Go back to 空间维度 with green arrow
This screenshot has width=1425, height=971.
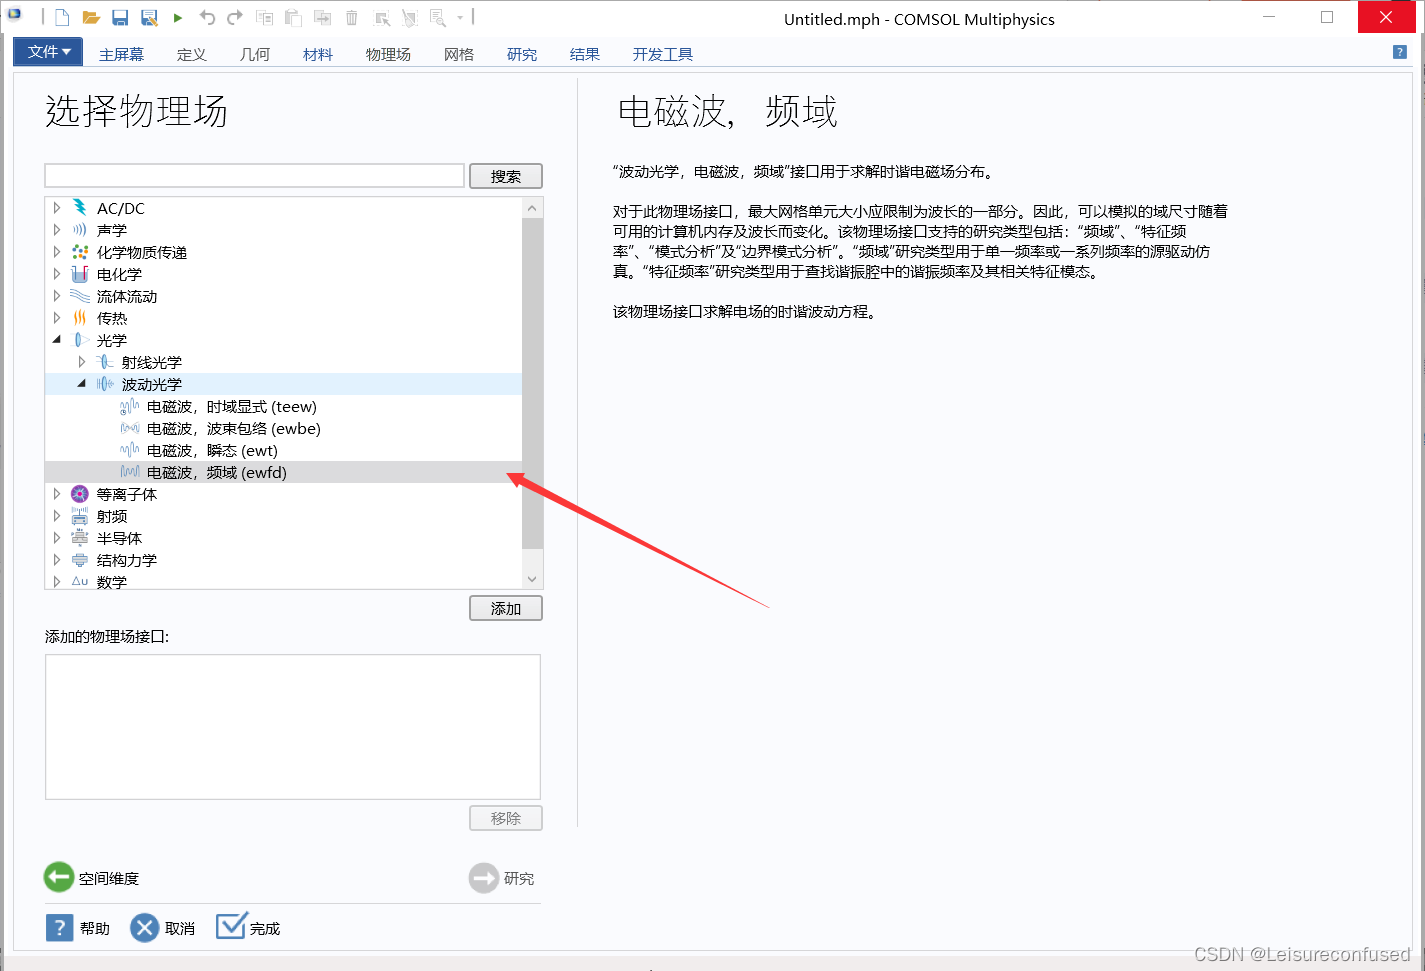[59, 877]
